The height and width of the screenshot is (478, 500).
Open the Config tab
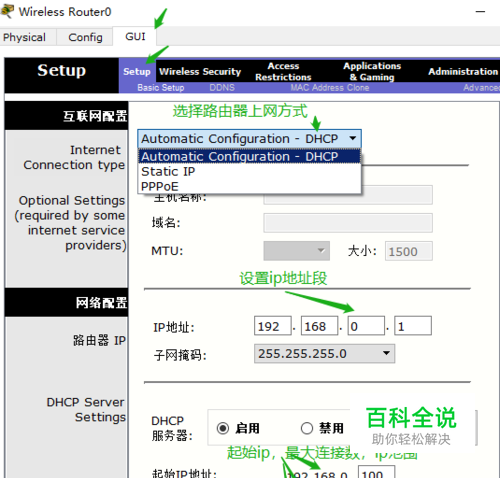pos(85,37)
